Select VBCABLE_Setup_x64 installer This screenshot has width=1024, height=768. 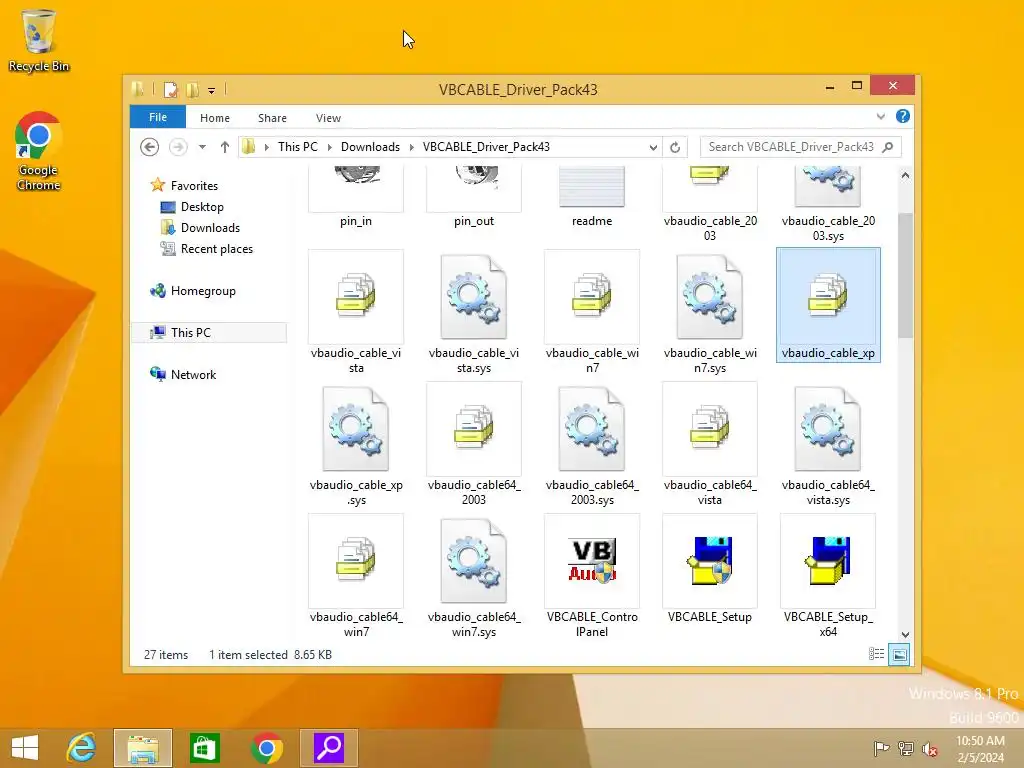click(x=828, y=577)
